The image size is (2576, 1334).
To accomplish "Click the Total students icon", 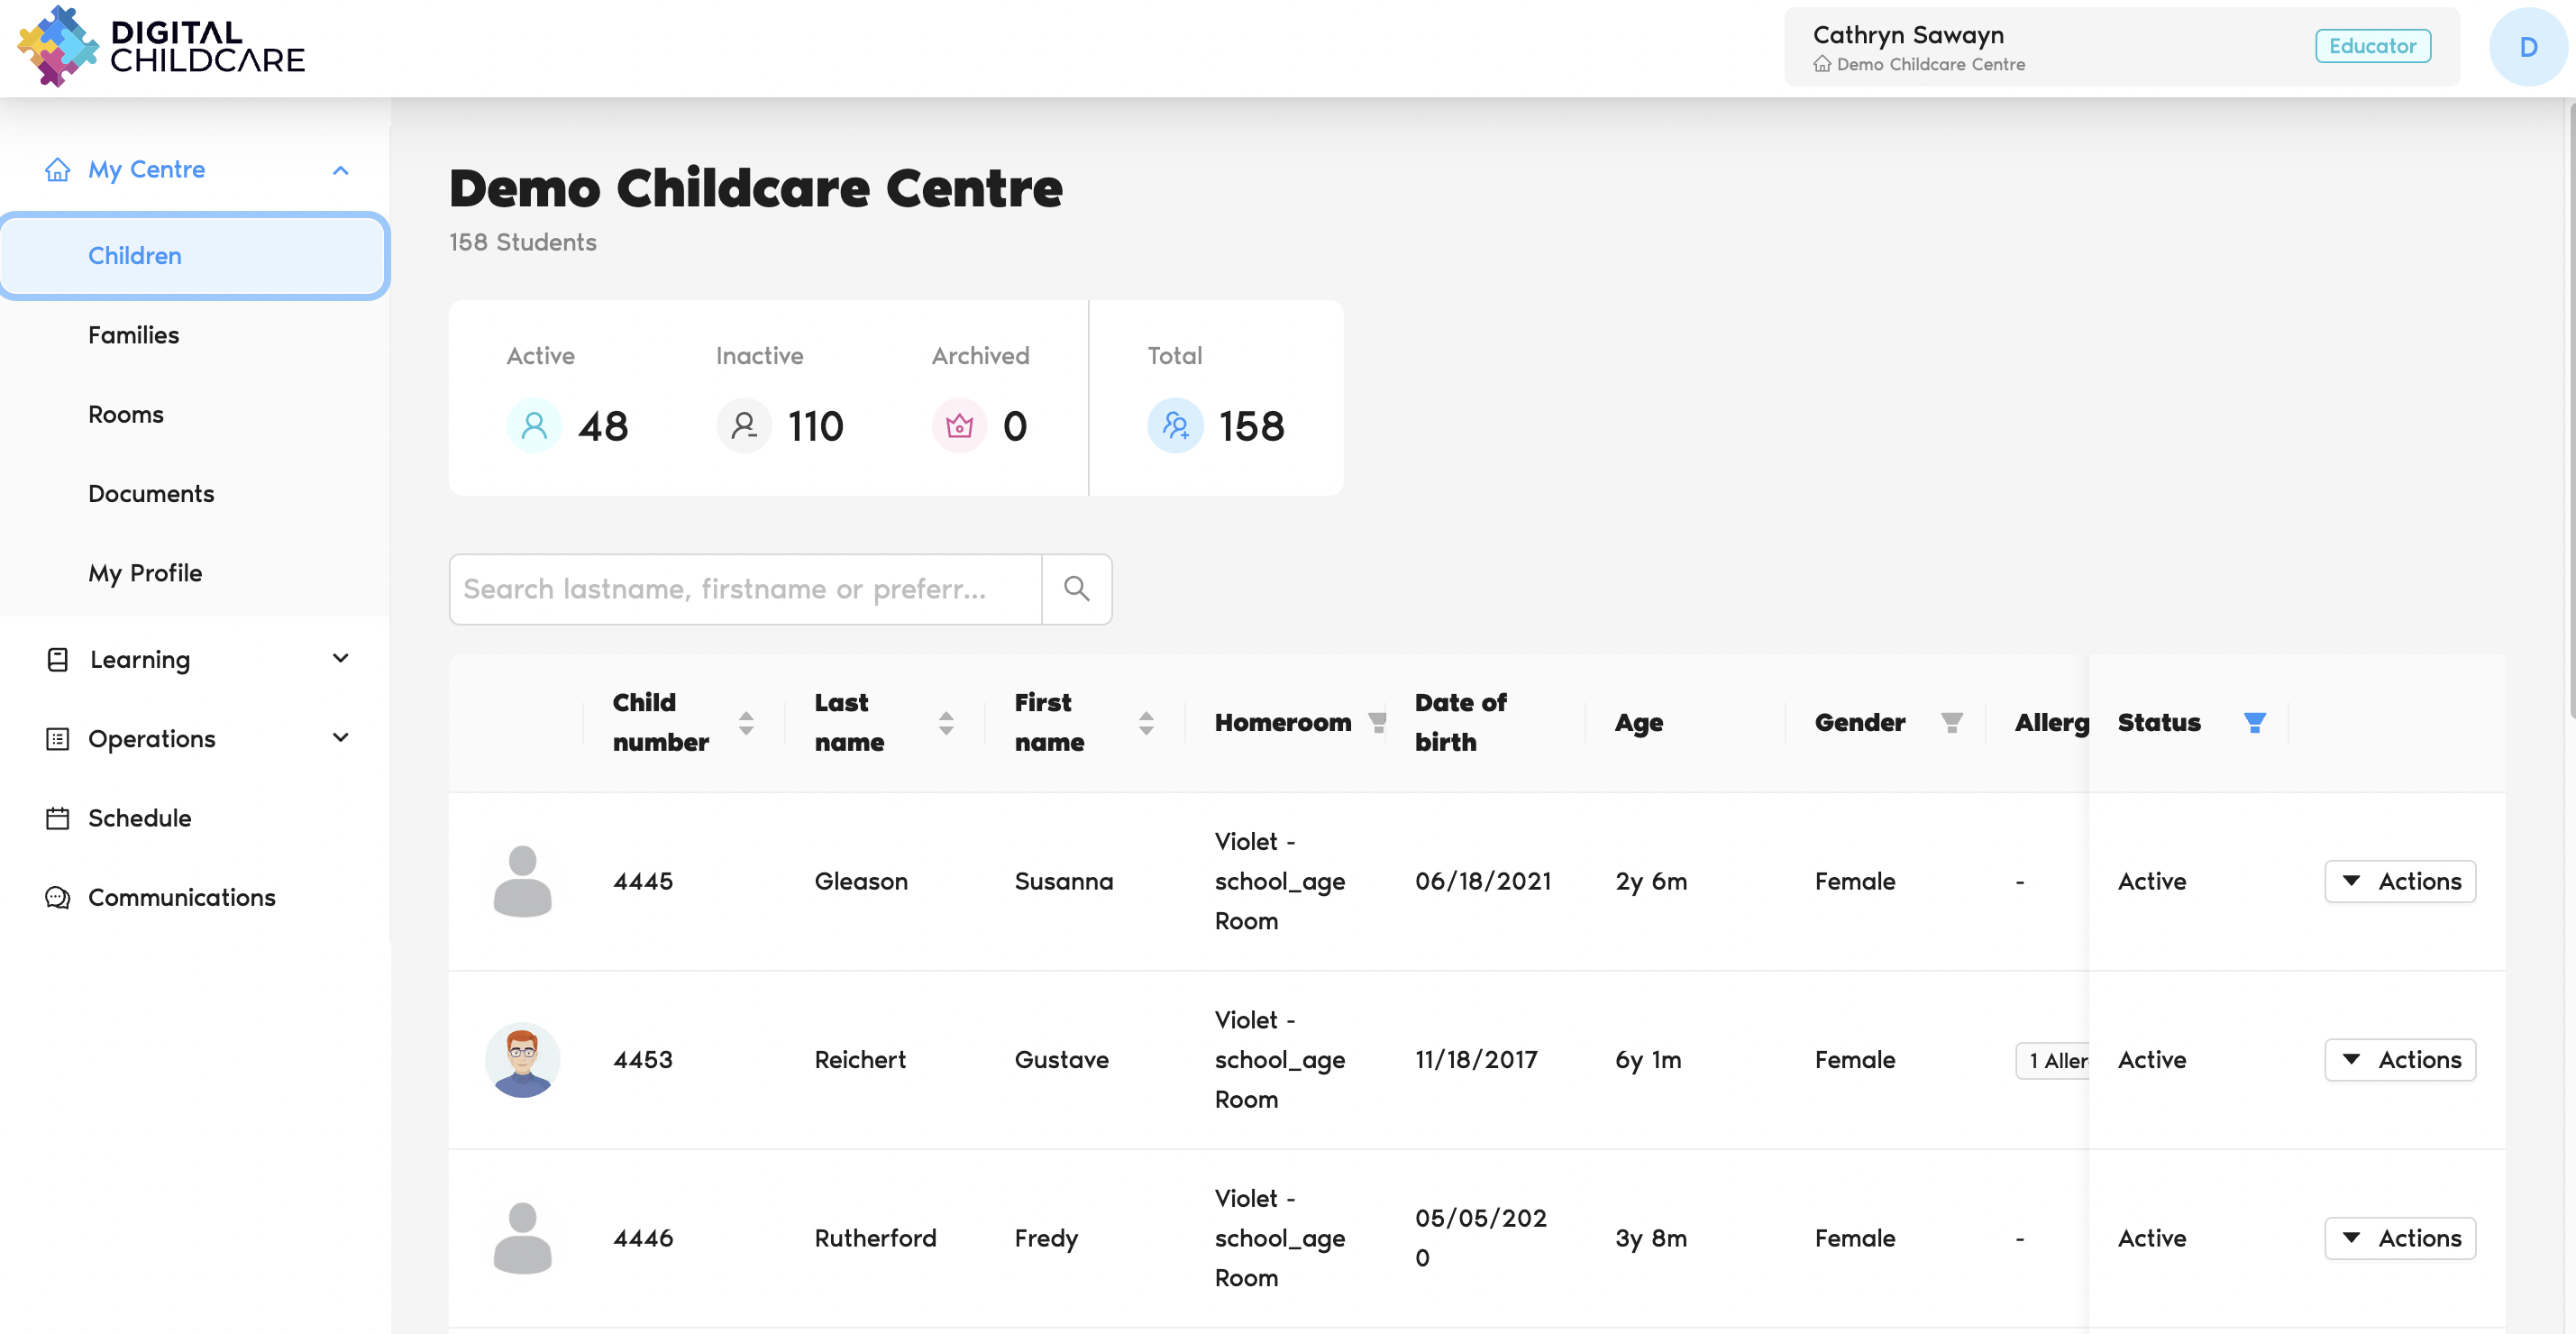I will coord(1175,426).
